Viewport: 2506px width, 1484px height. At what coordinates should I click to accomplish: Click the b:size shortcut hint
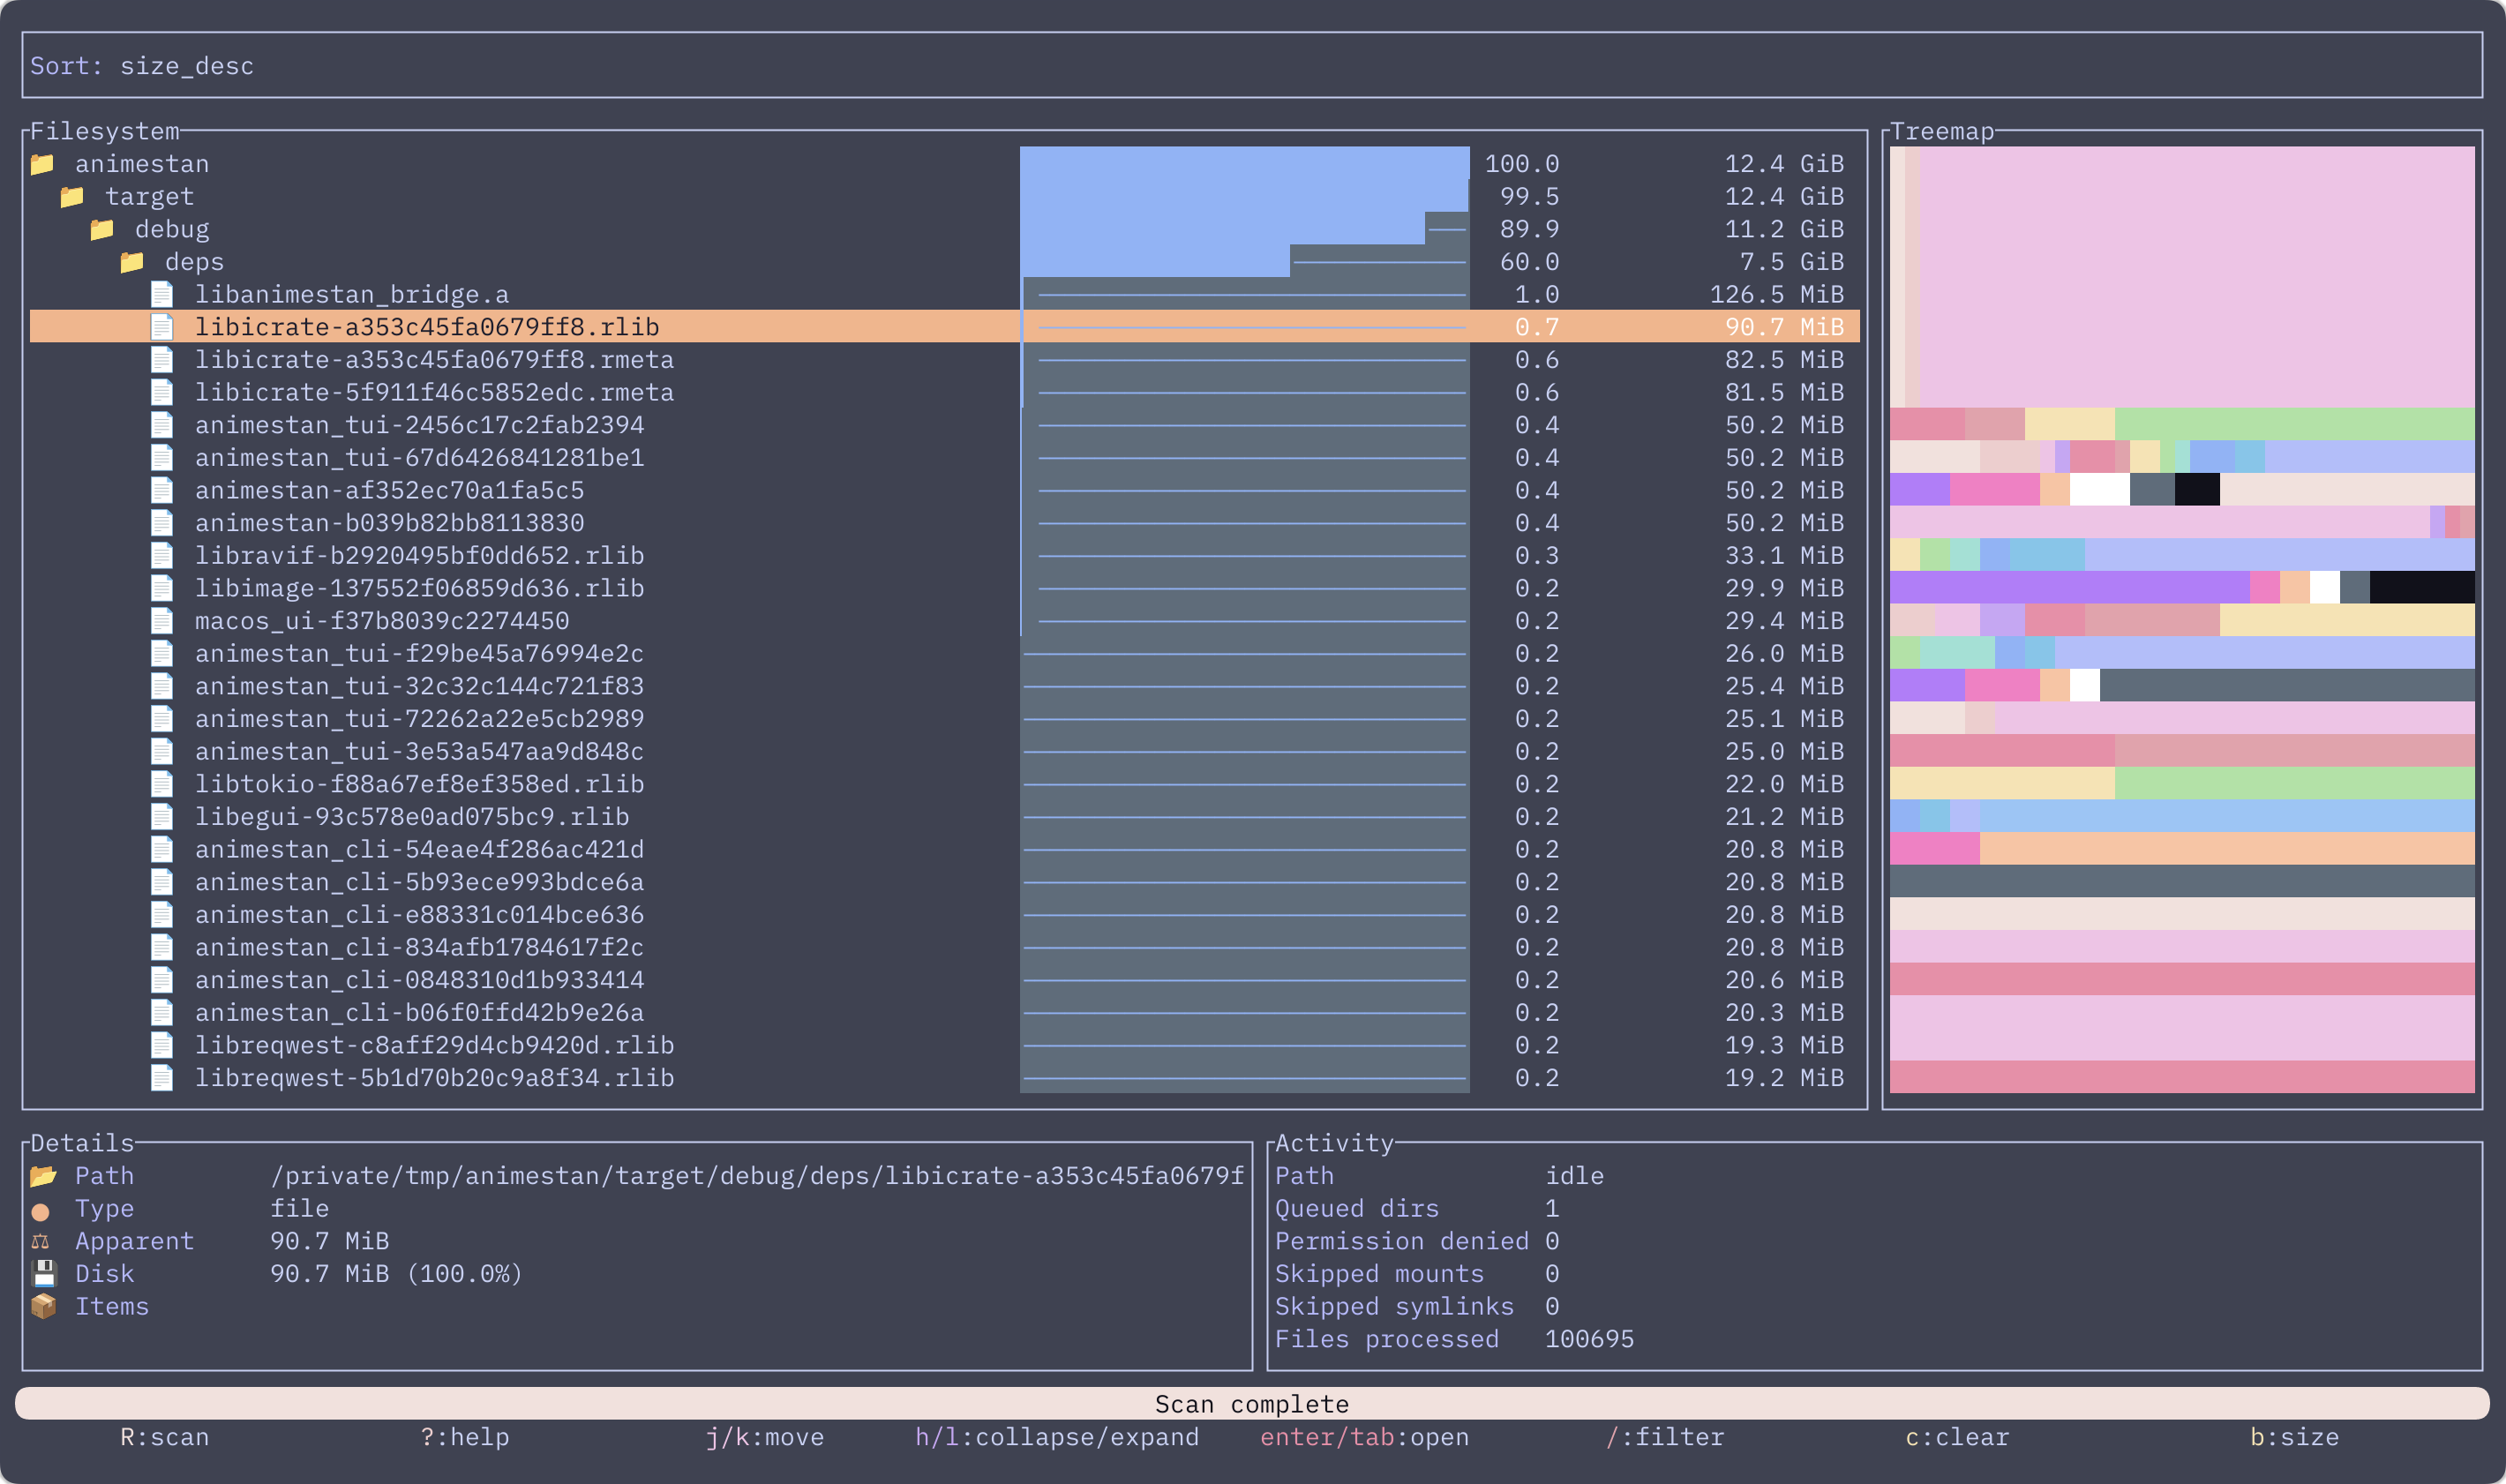pos(2295,1438)
